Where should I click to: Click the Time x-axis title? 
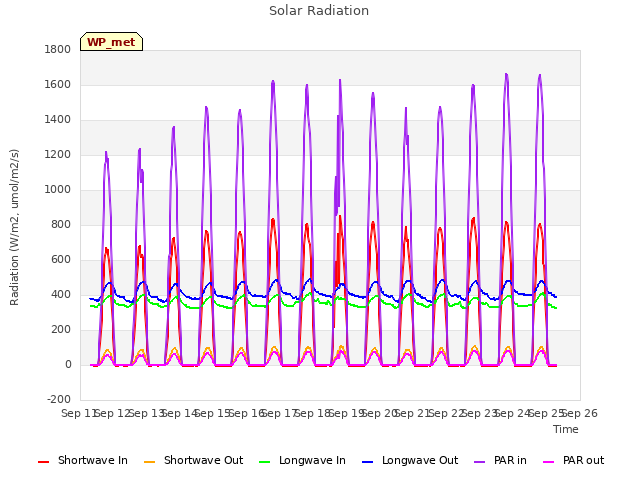coord(566,429)
